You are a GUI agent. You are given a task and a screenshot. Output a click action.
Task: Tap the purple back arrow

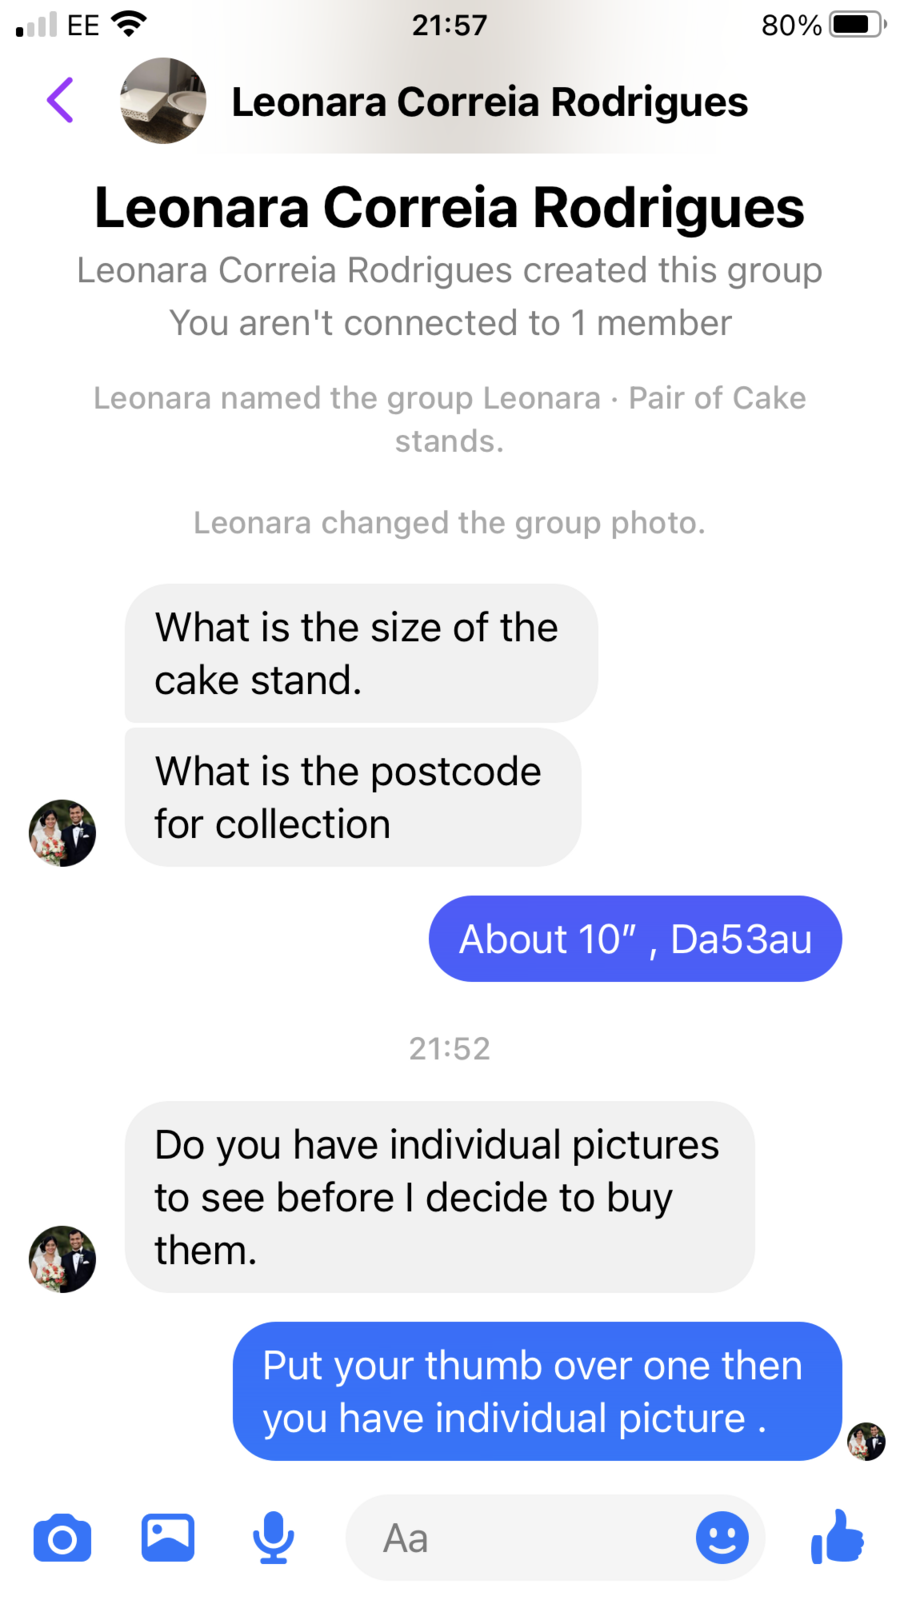[60, 101]
